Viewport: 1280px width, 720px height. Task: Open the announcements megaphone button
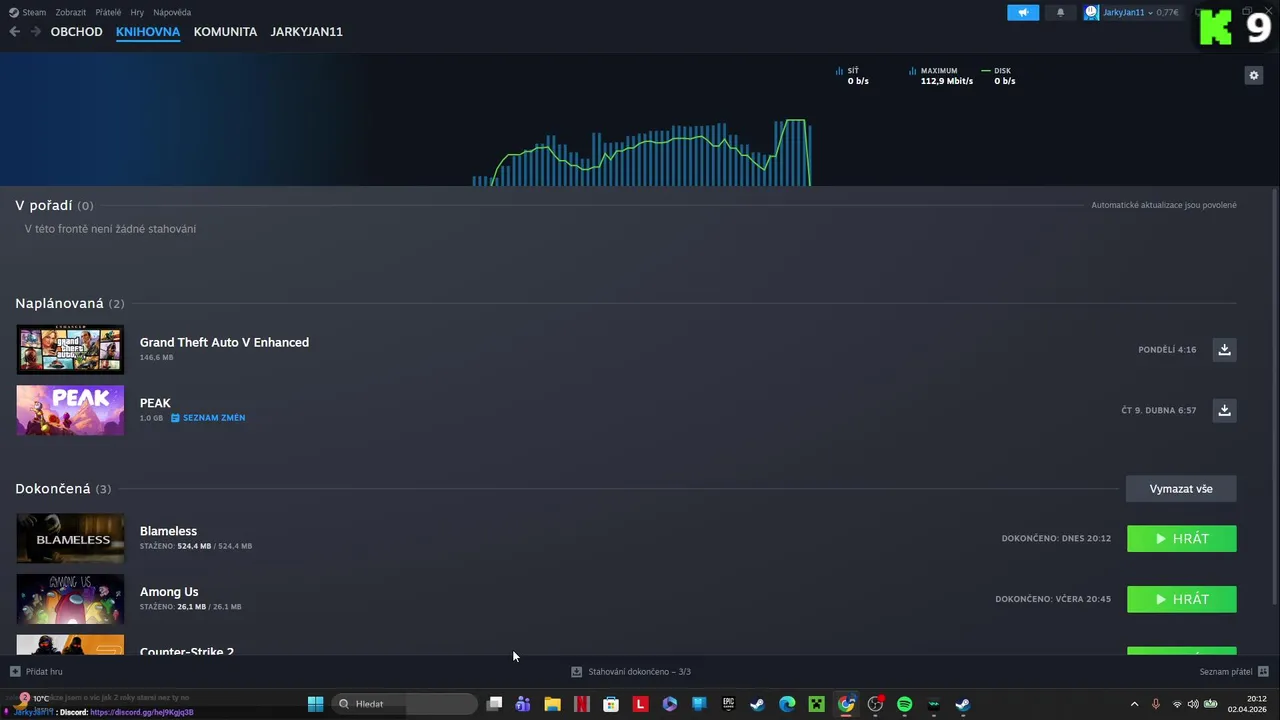coord(1023,13)
